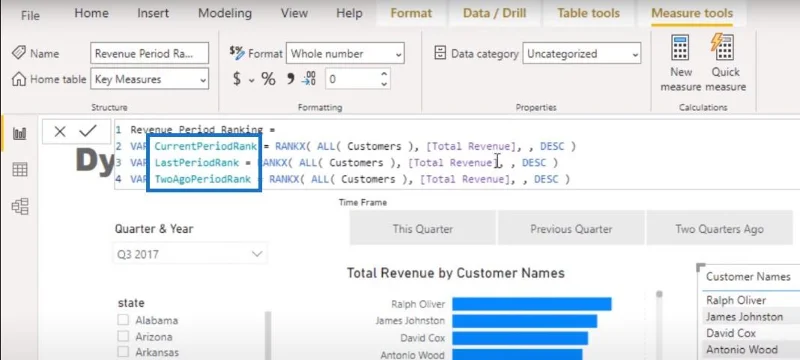This screenshot has width=800, height=360.
Task: Switch to the Insert ribbon tab
Action: point(153,13)
